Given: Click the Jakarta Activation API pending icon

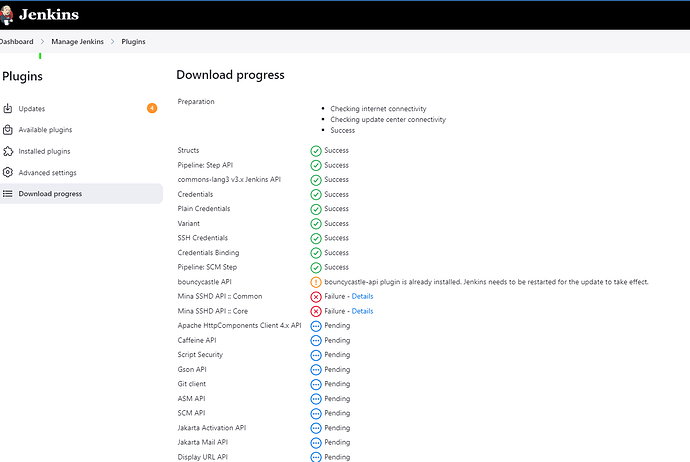Looking at the screenshot, I should [316, 428].
